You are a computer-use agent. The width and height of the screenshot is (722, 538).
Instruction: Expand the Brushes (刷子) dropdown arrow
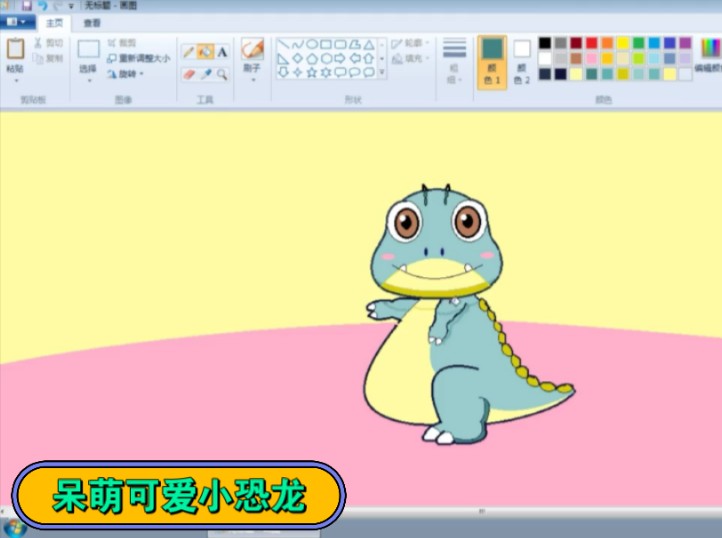tap(253, 80)
